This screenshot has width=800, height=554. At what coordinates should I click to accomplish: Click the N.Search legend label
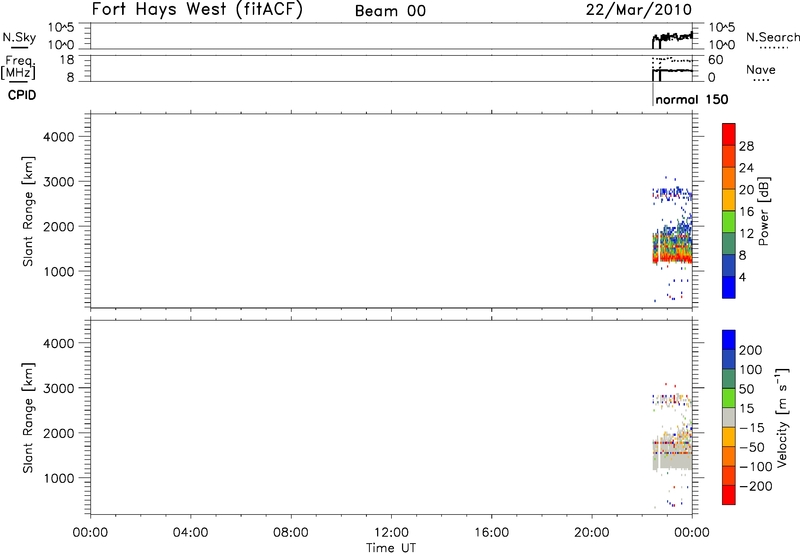pyautogui.click(x=772, y=37)
